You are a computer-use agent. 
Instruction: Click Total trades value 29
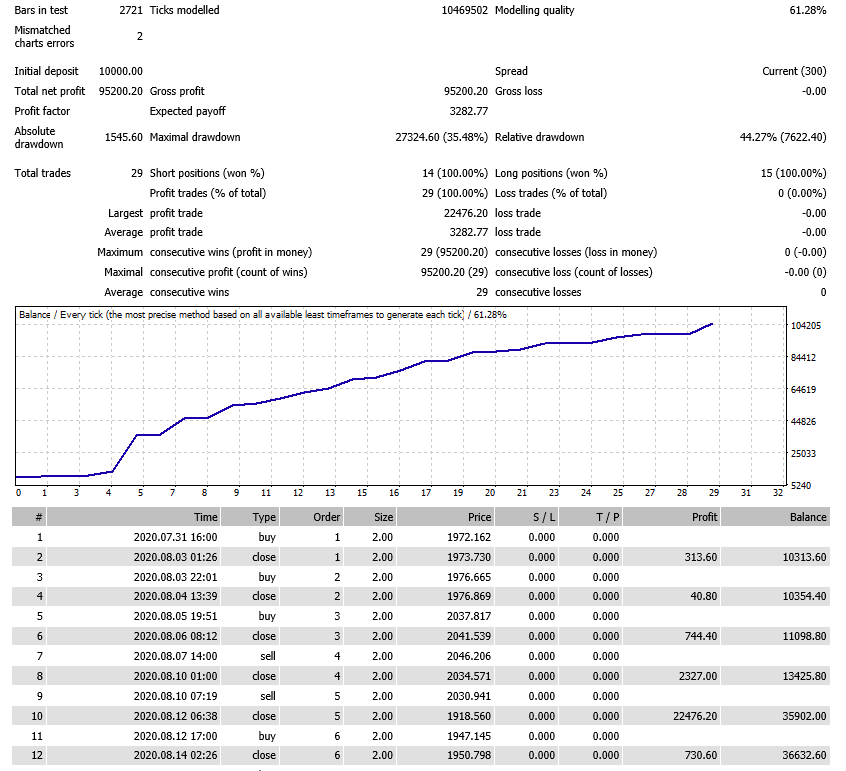137,173
